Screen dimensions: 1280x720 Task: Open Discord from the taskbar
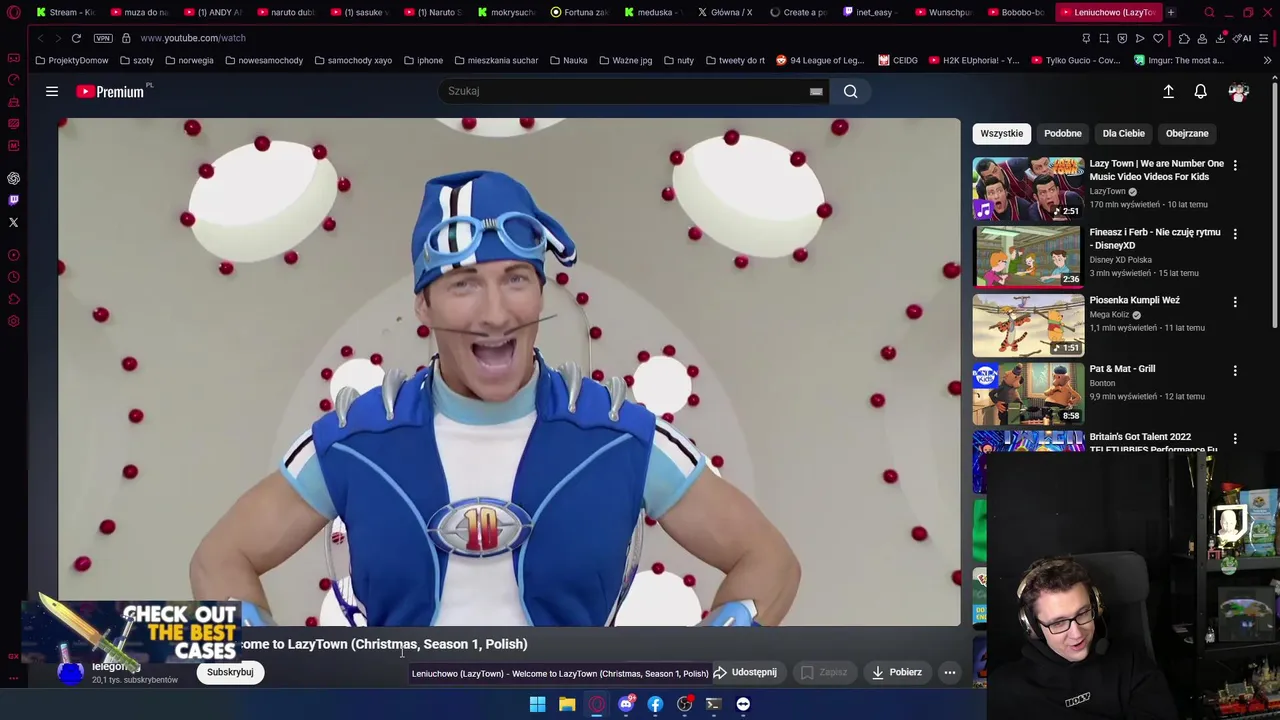tap(626, 704)
